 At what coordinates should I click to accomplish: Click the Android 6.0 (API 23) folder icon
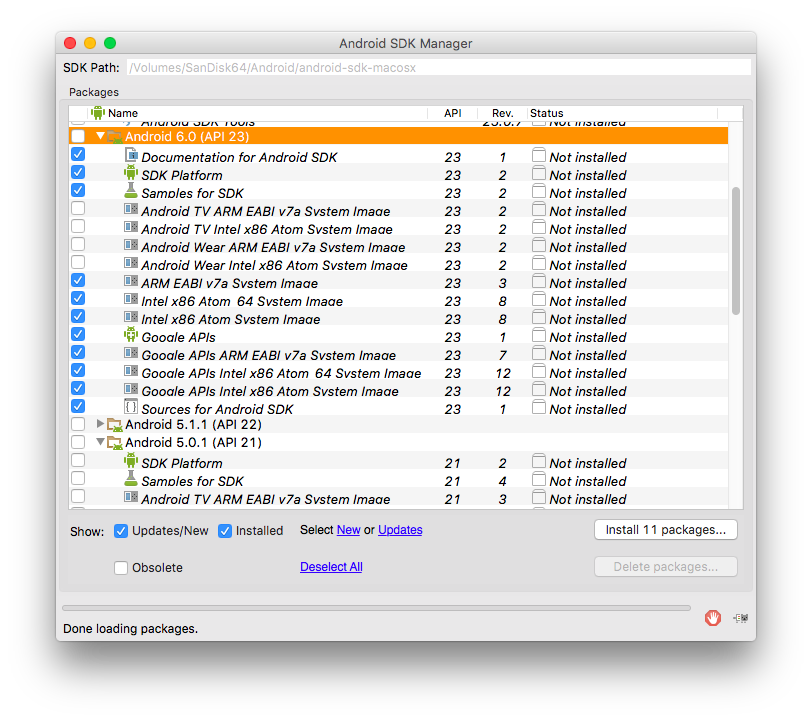pyautogui.click(x=114, y=137)
